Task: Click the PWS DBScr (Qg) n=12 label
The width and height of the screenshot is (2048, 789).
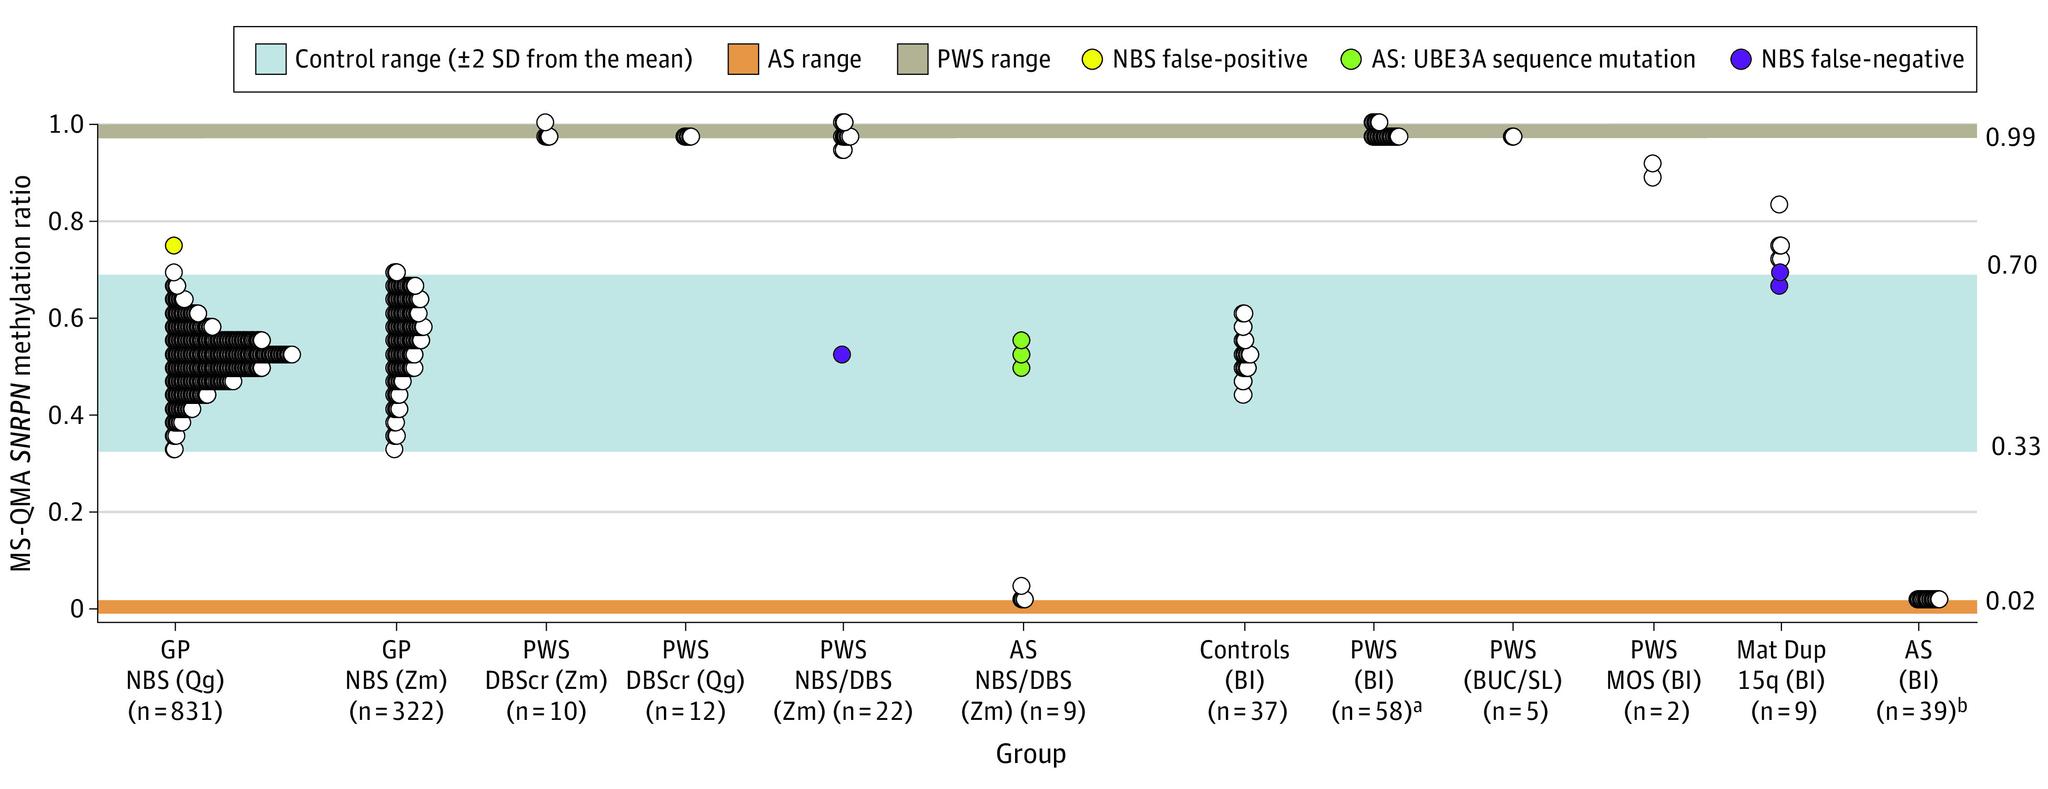Action: [x=688, y=681]
